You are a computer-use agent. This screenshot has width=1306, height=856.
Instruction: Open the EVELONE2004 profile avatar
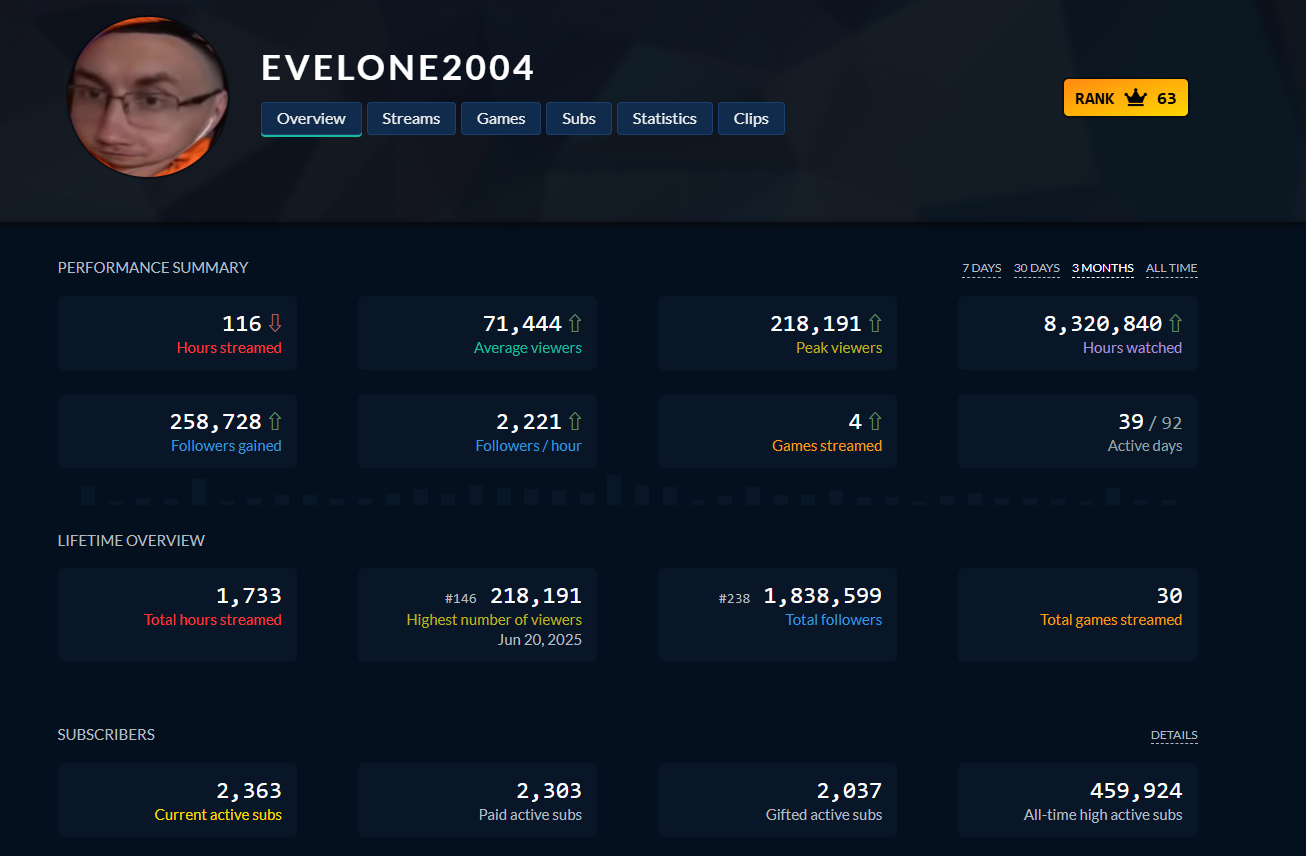(x=148, y=97)
